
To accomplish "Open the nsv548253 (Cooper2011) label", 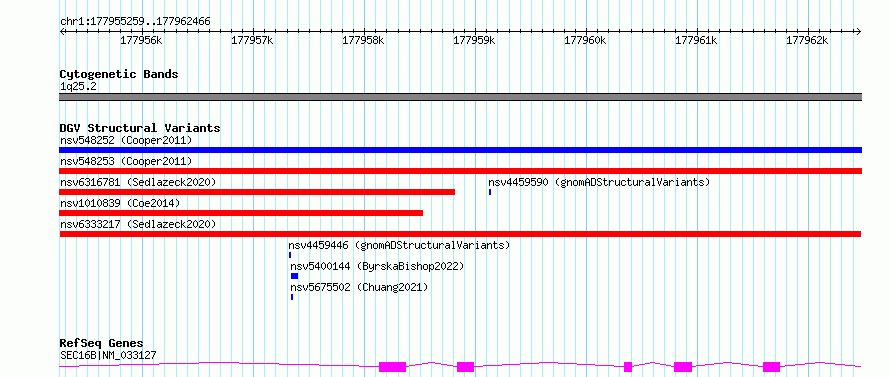I will coord(126,161).
